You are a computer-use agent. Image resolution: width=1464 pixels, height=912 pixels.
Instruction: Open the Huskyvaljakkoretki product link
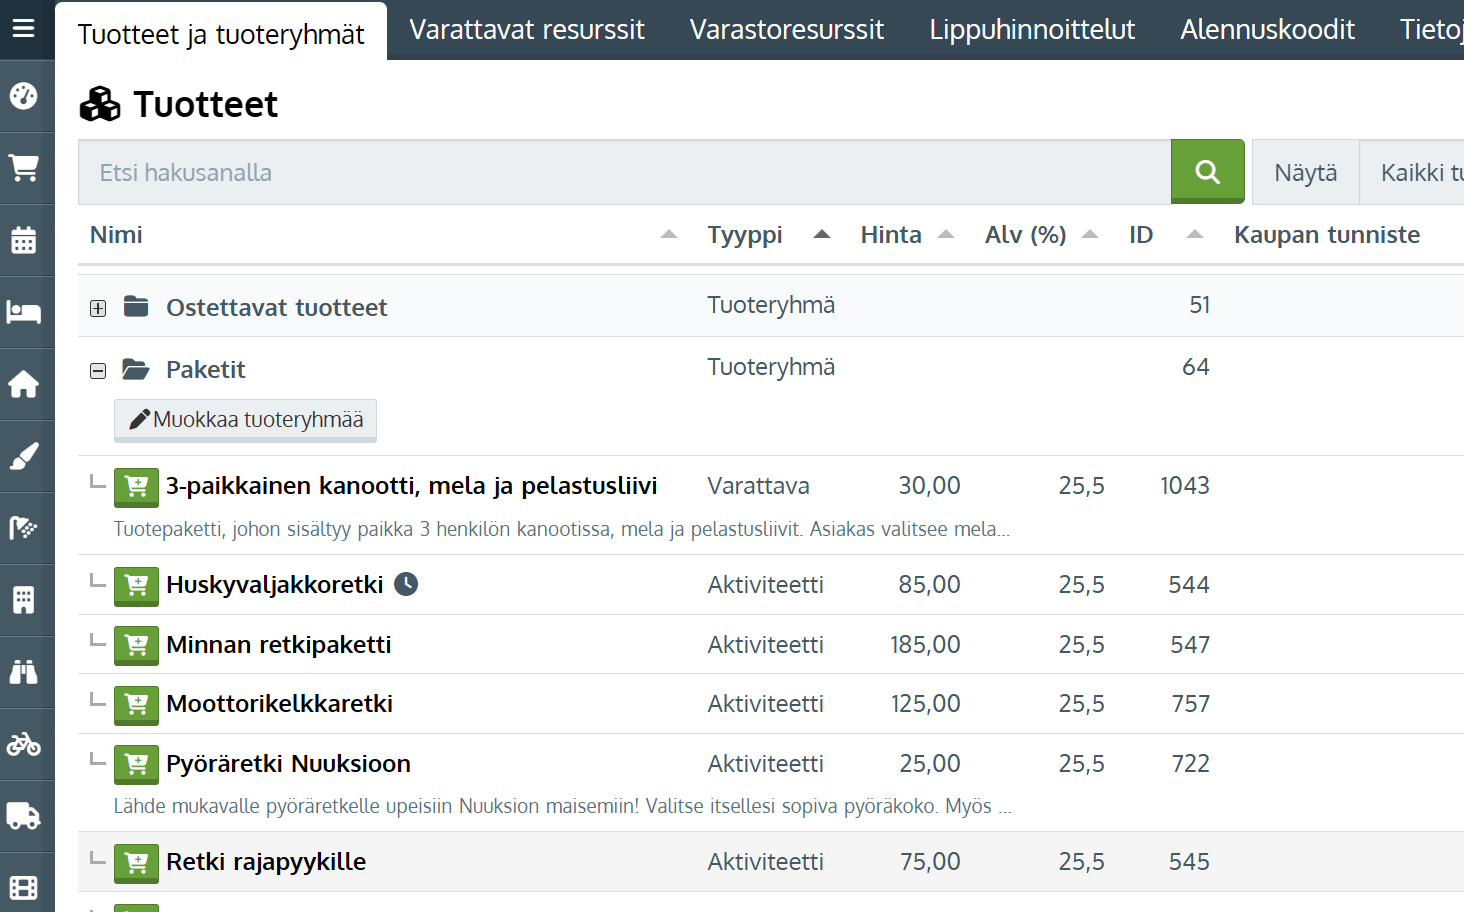coord(275,585)
